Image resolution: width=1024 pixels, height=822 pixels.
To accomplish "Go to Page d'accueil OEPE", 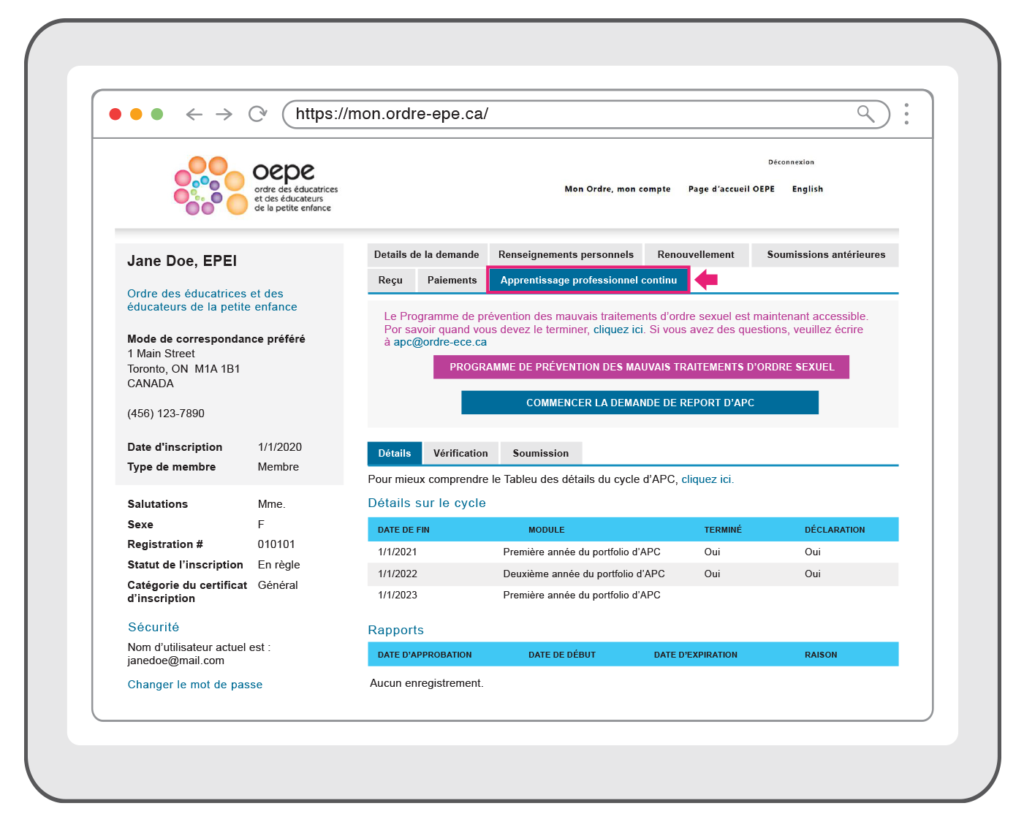I will [731, 189].
